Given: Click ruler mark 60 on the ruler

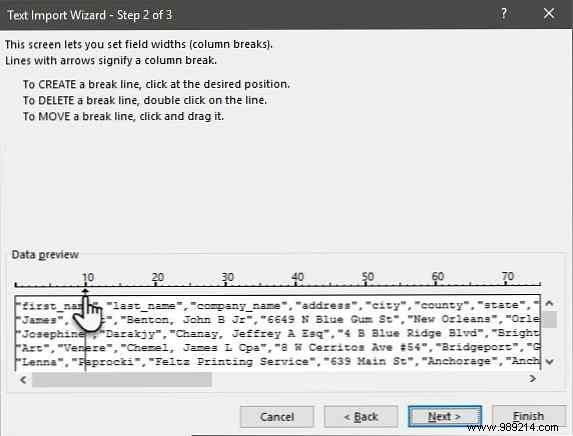Looking at the screenshot, I should [437, 276].
